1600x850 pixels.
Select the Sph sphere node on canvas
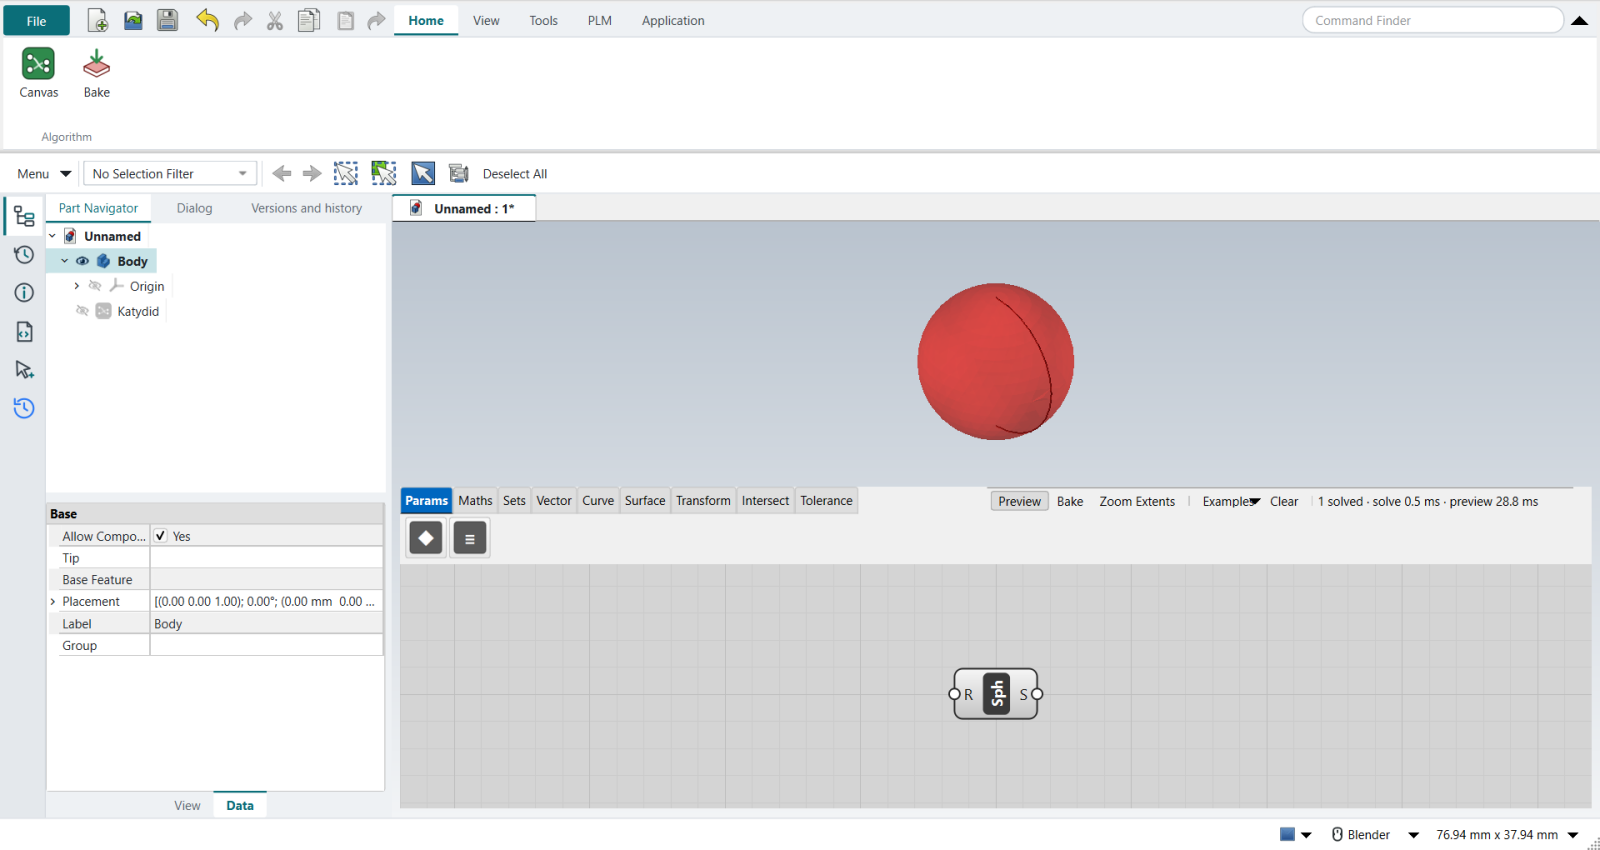tap(996, 694)
